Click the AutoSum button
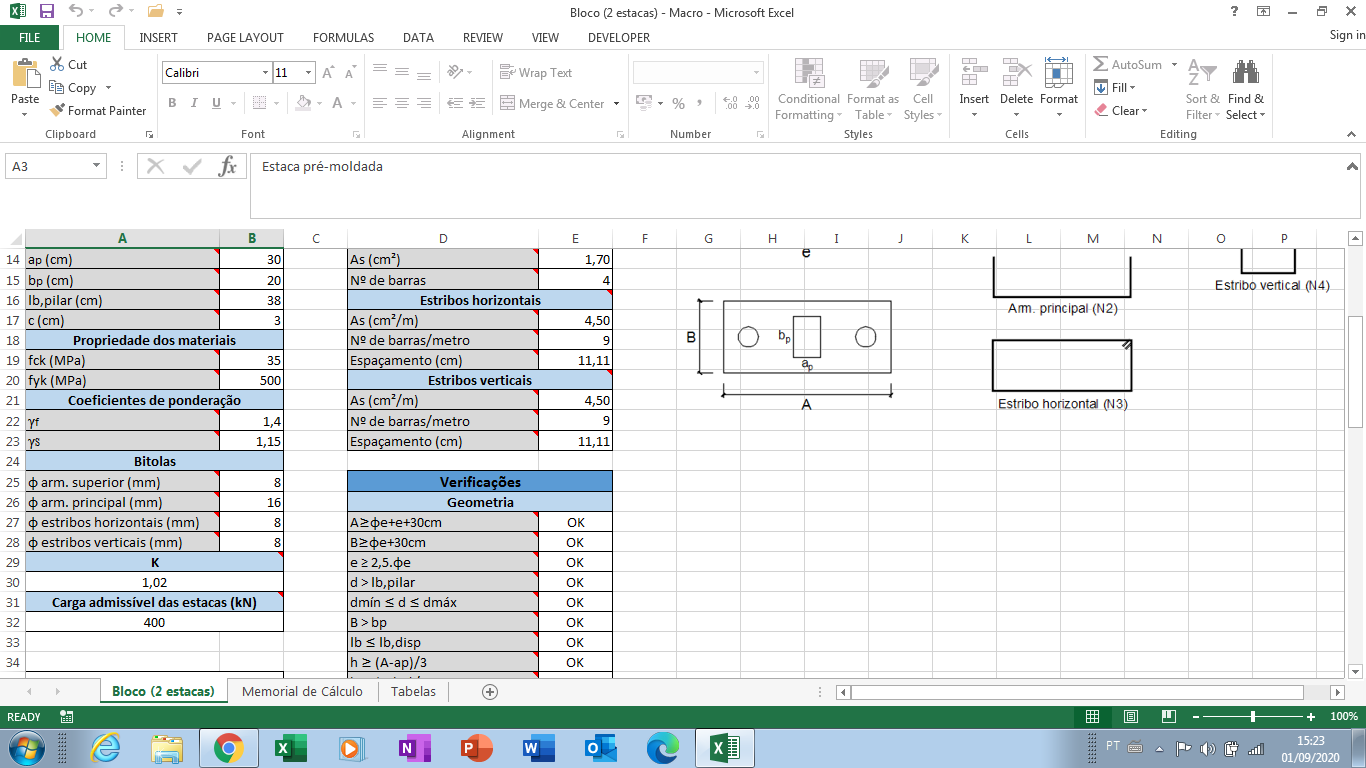Viewport: 1366px width, 768px height. pyautogui.click(x=1128, y=64)
